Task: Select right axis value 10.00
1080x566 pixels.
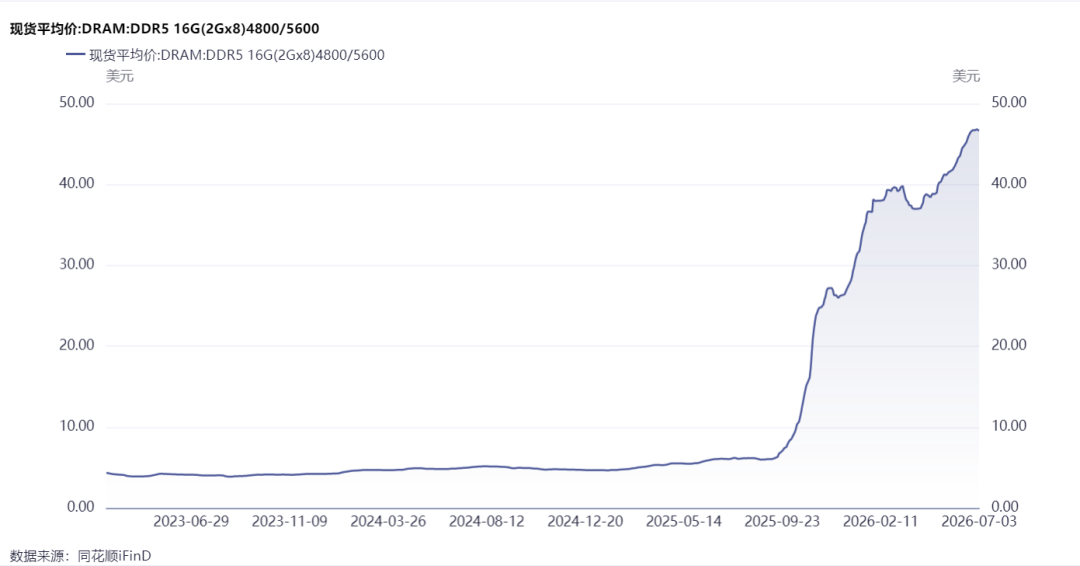Action: 1008,426
